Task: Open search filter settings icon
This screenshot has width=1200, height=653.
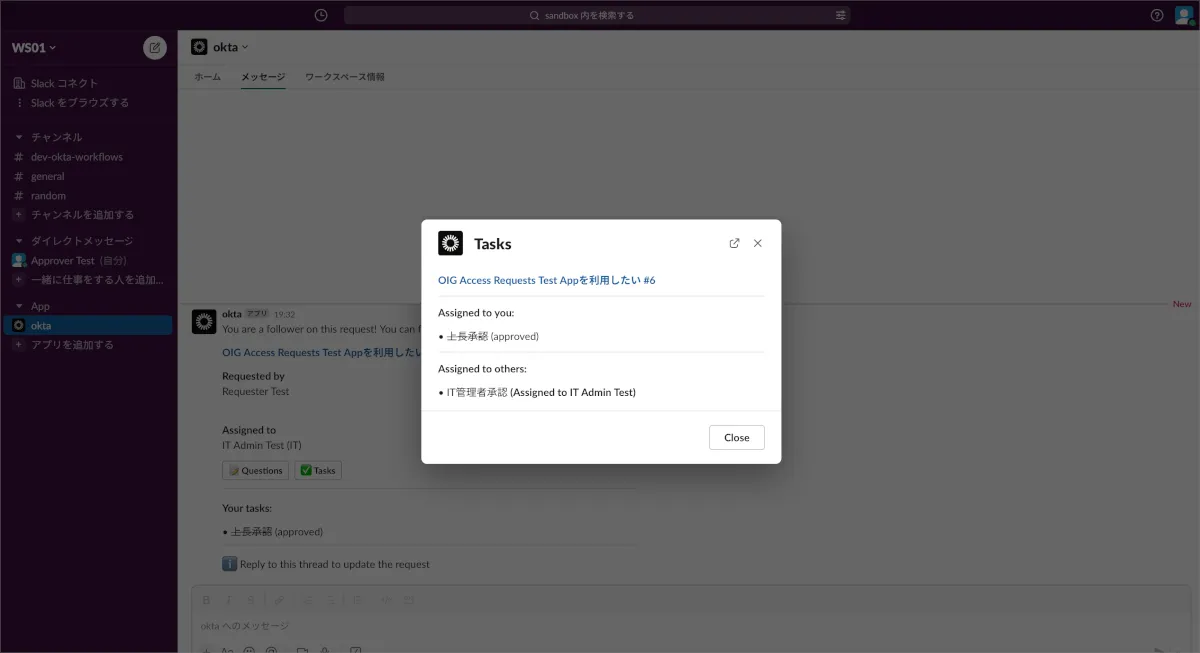Action: [x=840, y=15]
